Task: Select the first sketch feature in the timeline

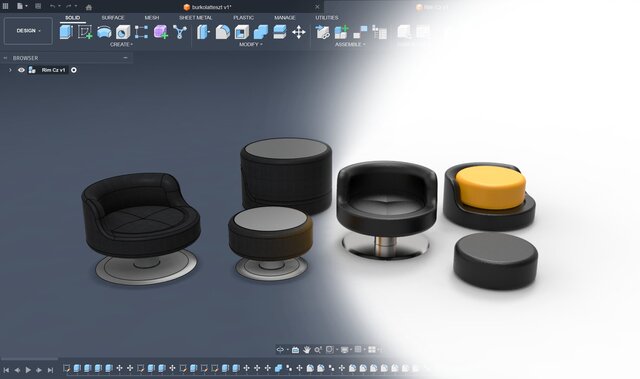Action: point(67,368)
